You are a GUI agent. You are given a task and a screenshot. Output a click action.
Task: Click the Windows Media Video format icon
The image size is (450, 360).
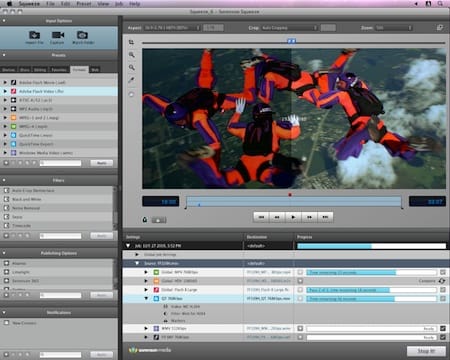click(14, 153)
